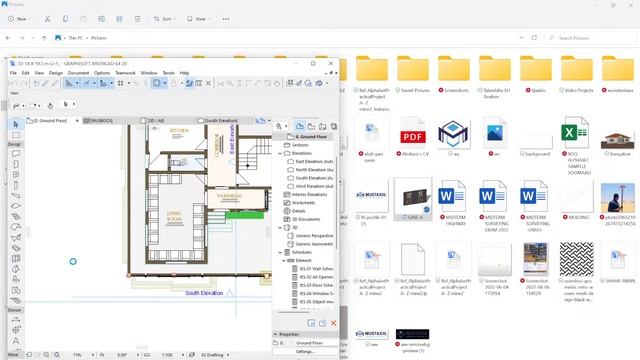This screenshot has width=640, height=360.
Task: Open the File menu in ARCHICAD
Action: (13, 73)
